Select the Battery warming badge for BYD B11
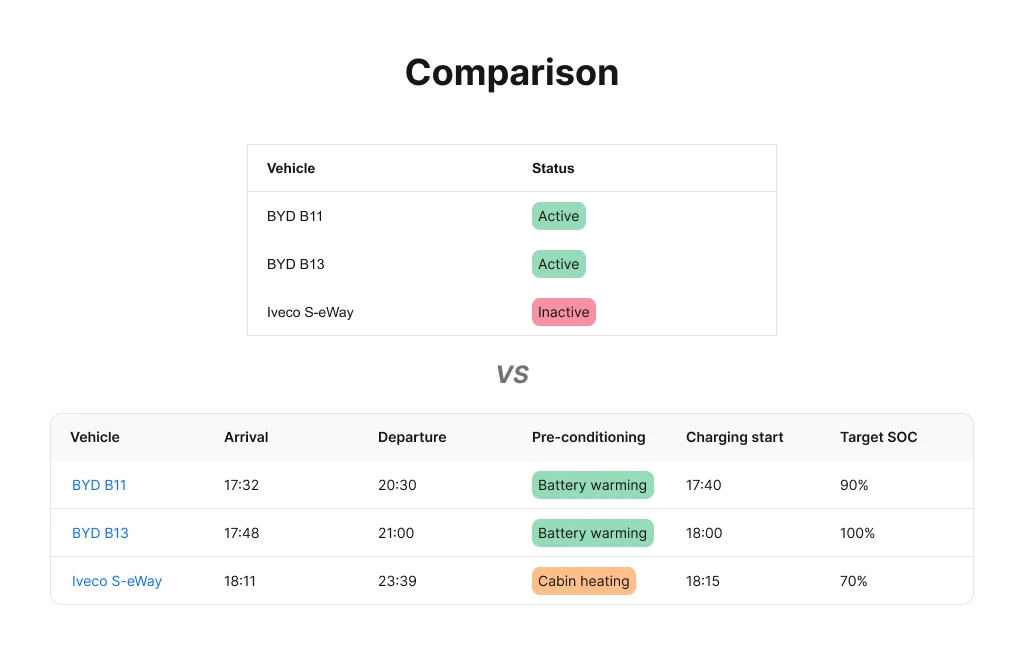This screenshot has height=655, width=1024. (x=592, y=485)
